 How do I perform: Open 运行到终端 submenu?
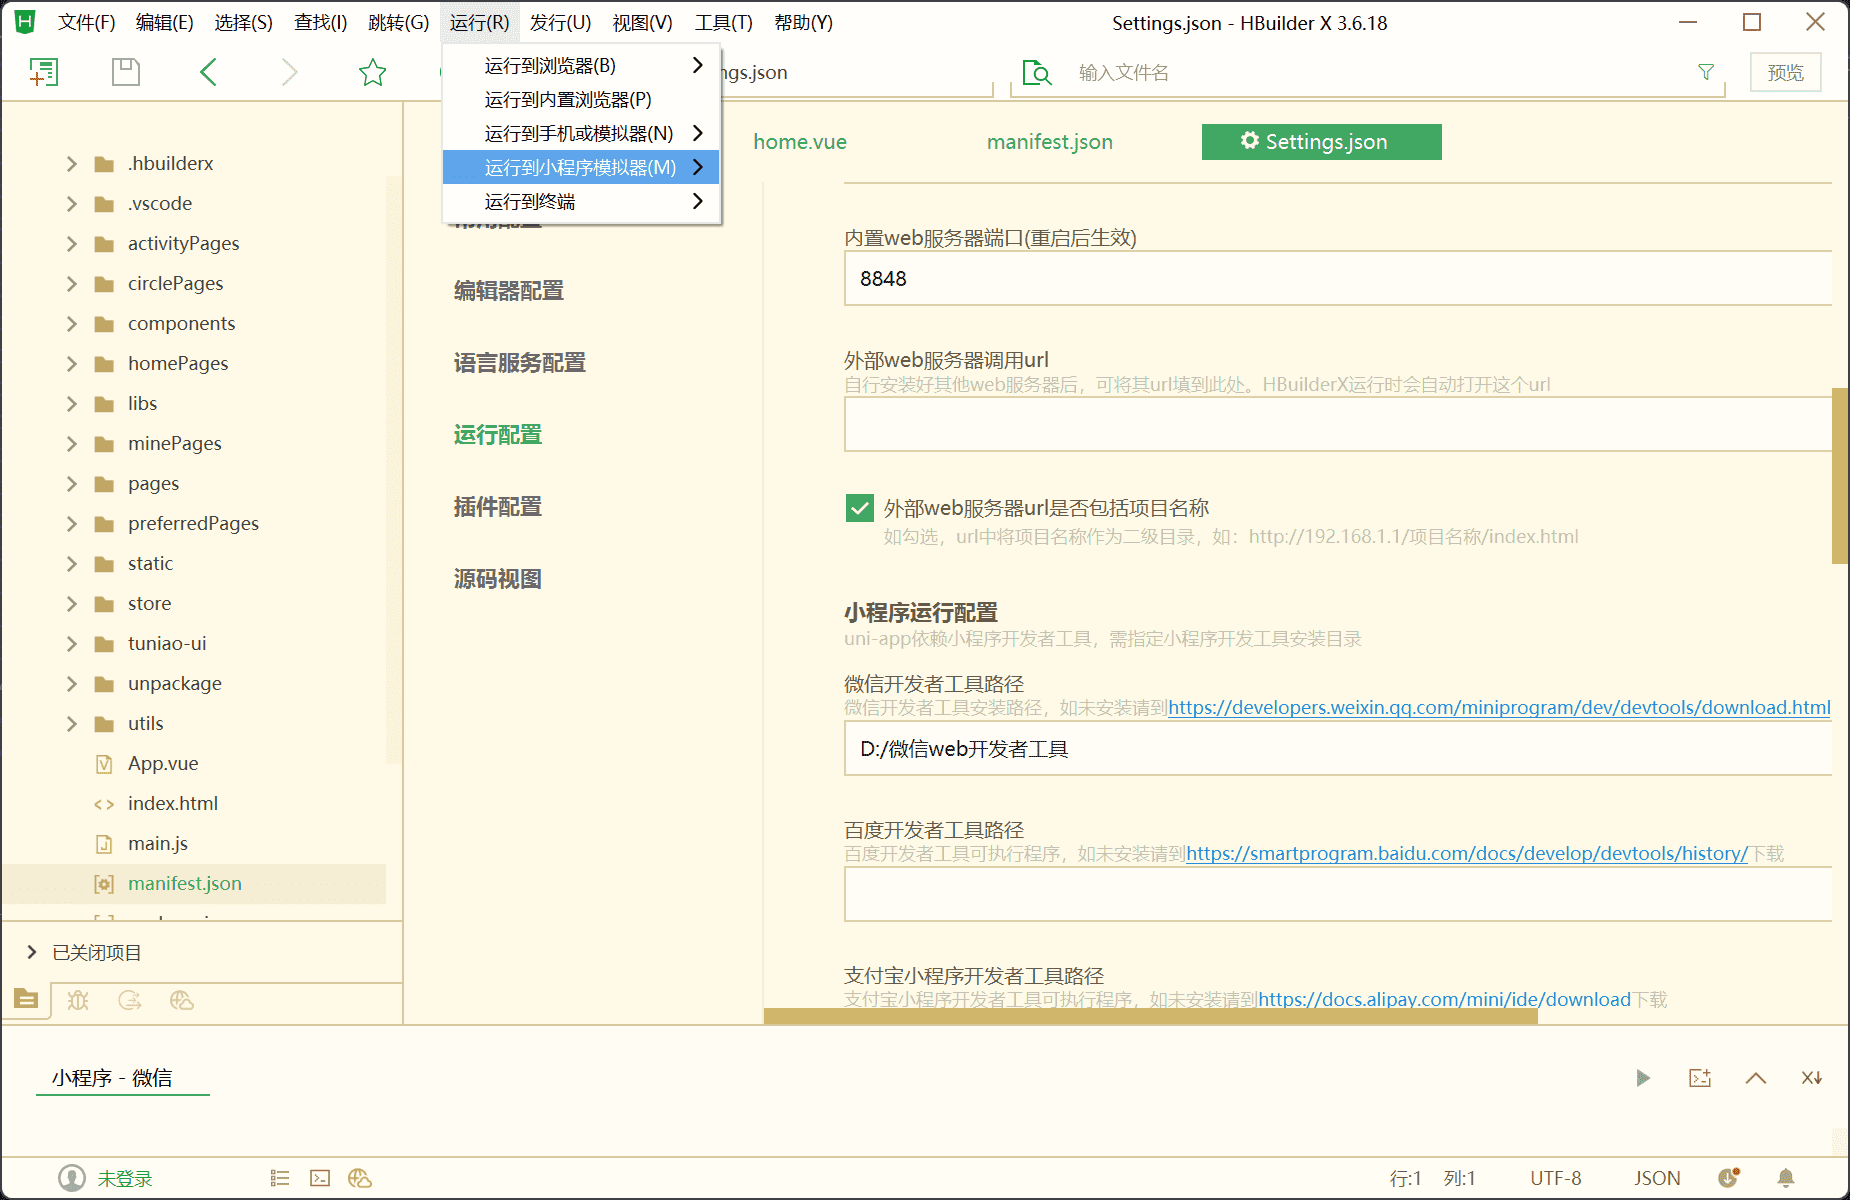point(581,202)
